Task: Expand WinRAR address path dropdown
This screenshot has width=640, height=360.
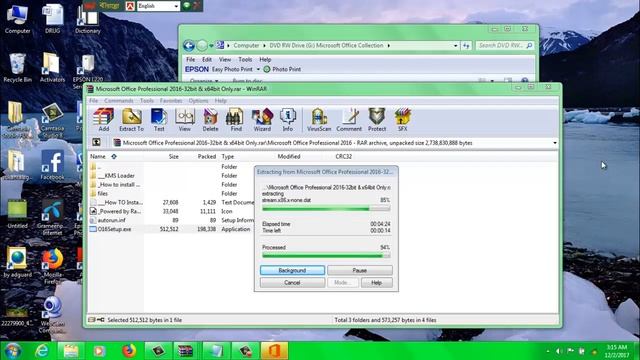Action: 554,143
